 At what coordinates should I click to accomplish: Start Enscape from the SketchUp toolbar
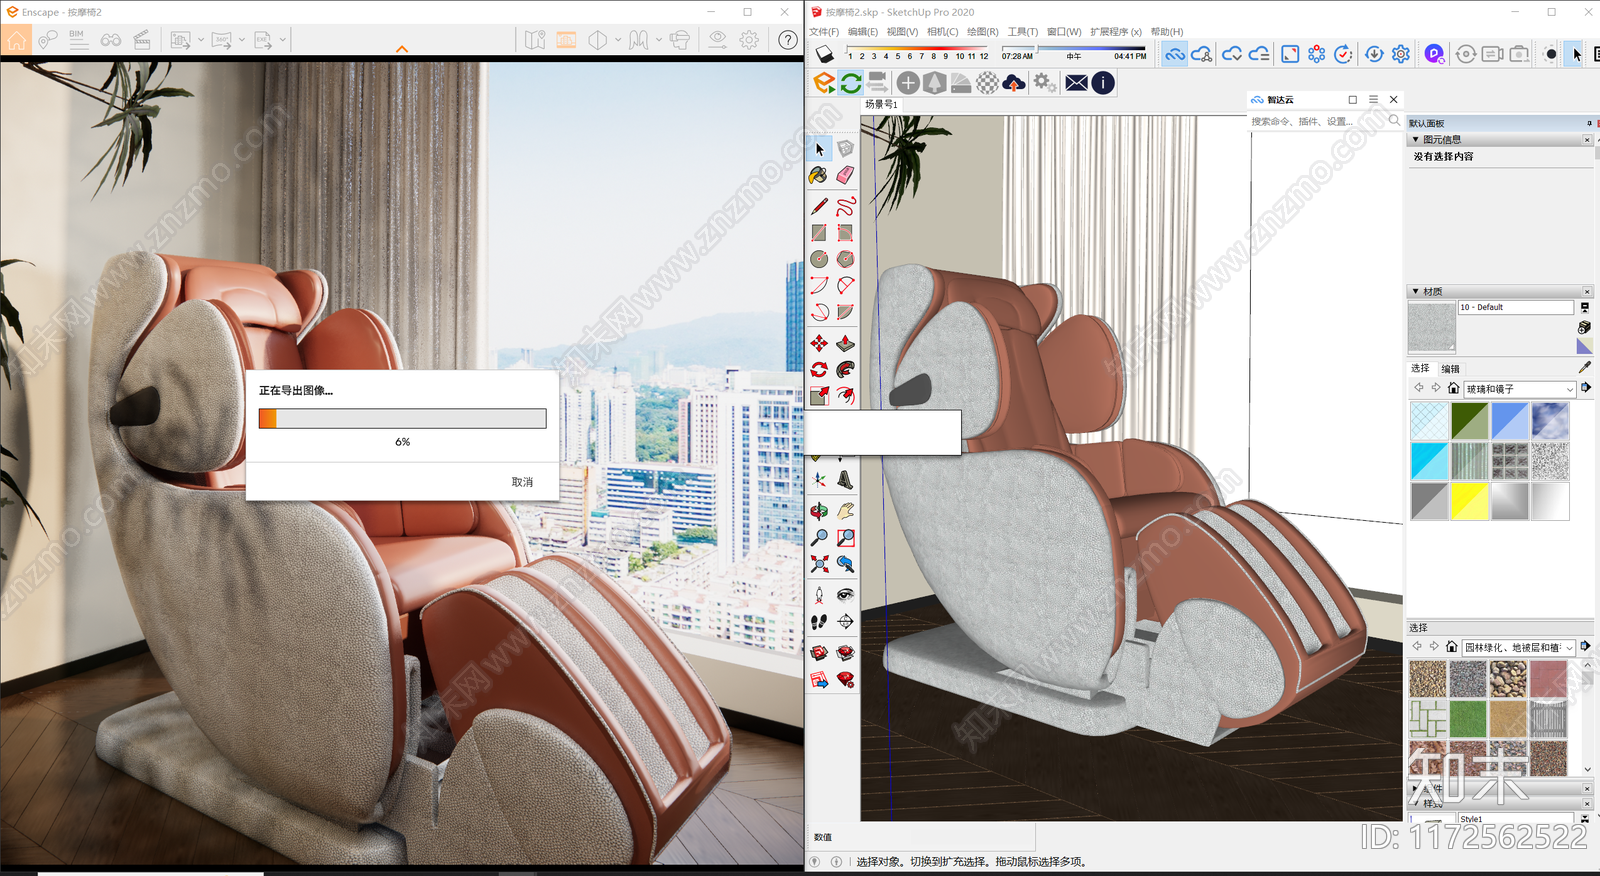click(824, 83)
